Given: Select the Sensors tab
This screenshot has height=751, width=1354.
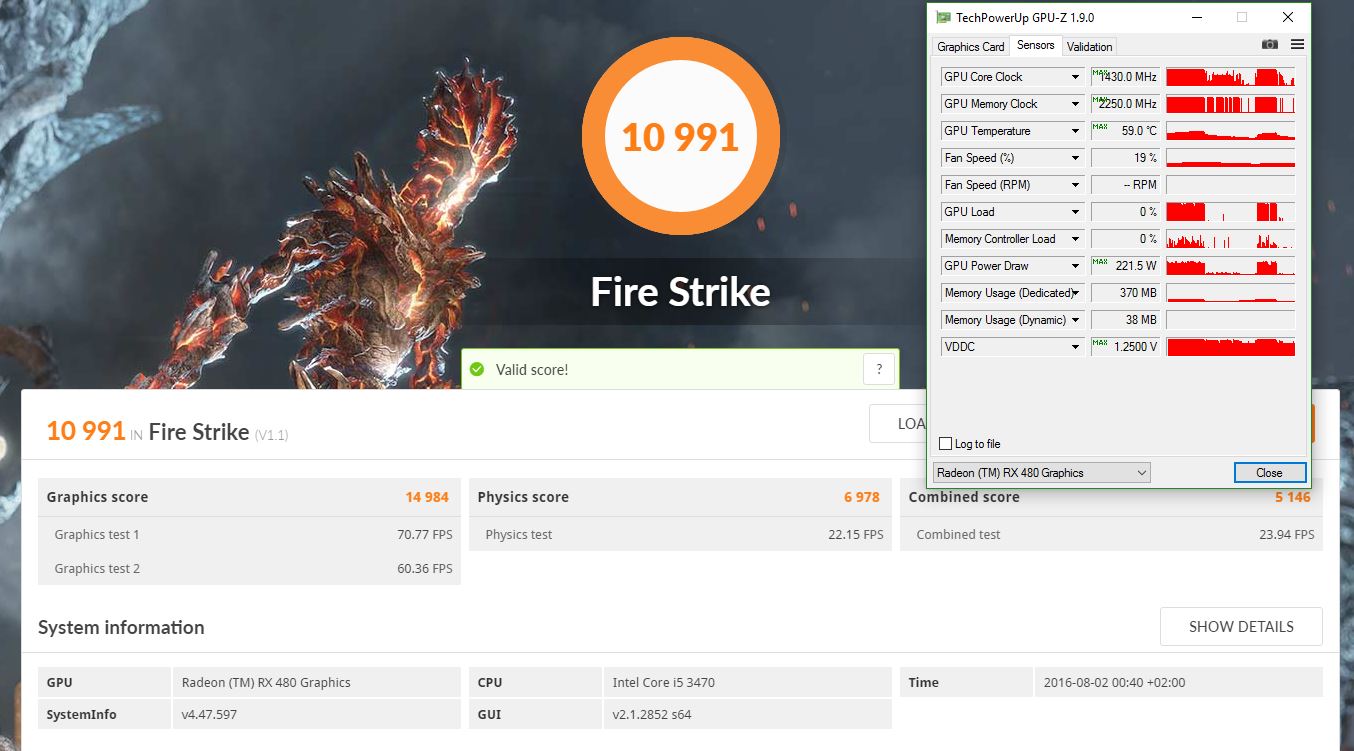Looking at the screenshot, I should pos(1035,45).
